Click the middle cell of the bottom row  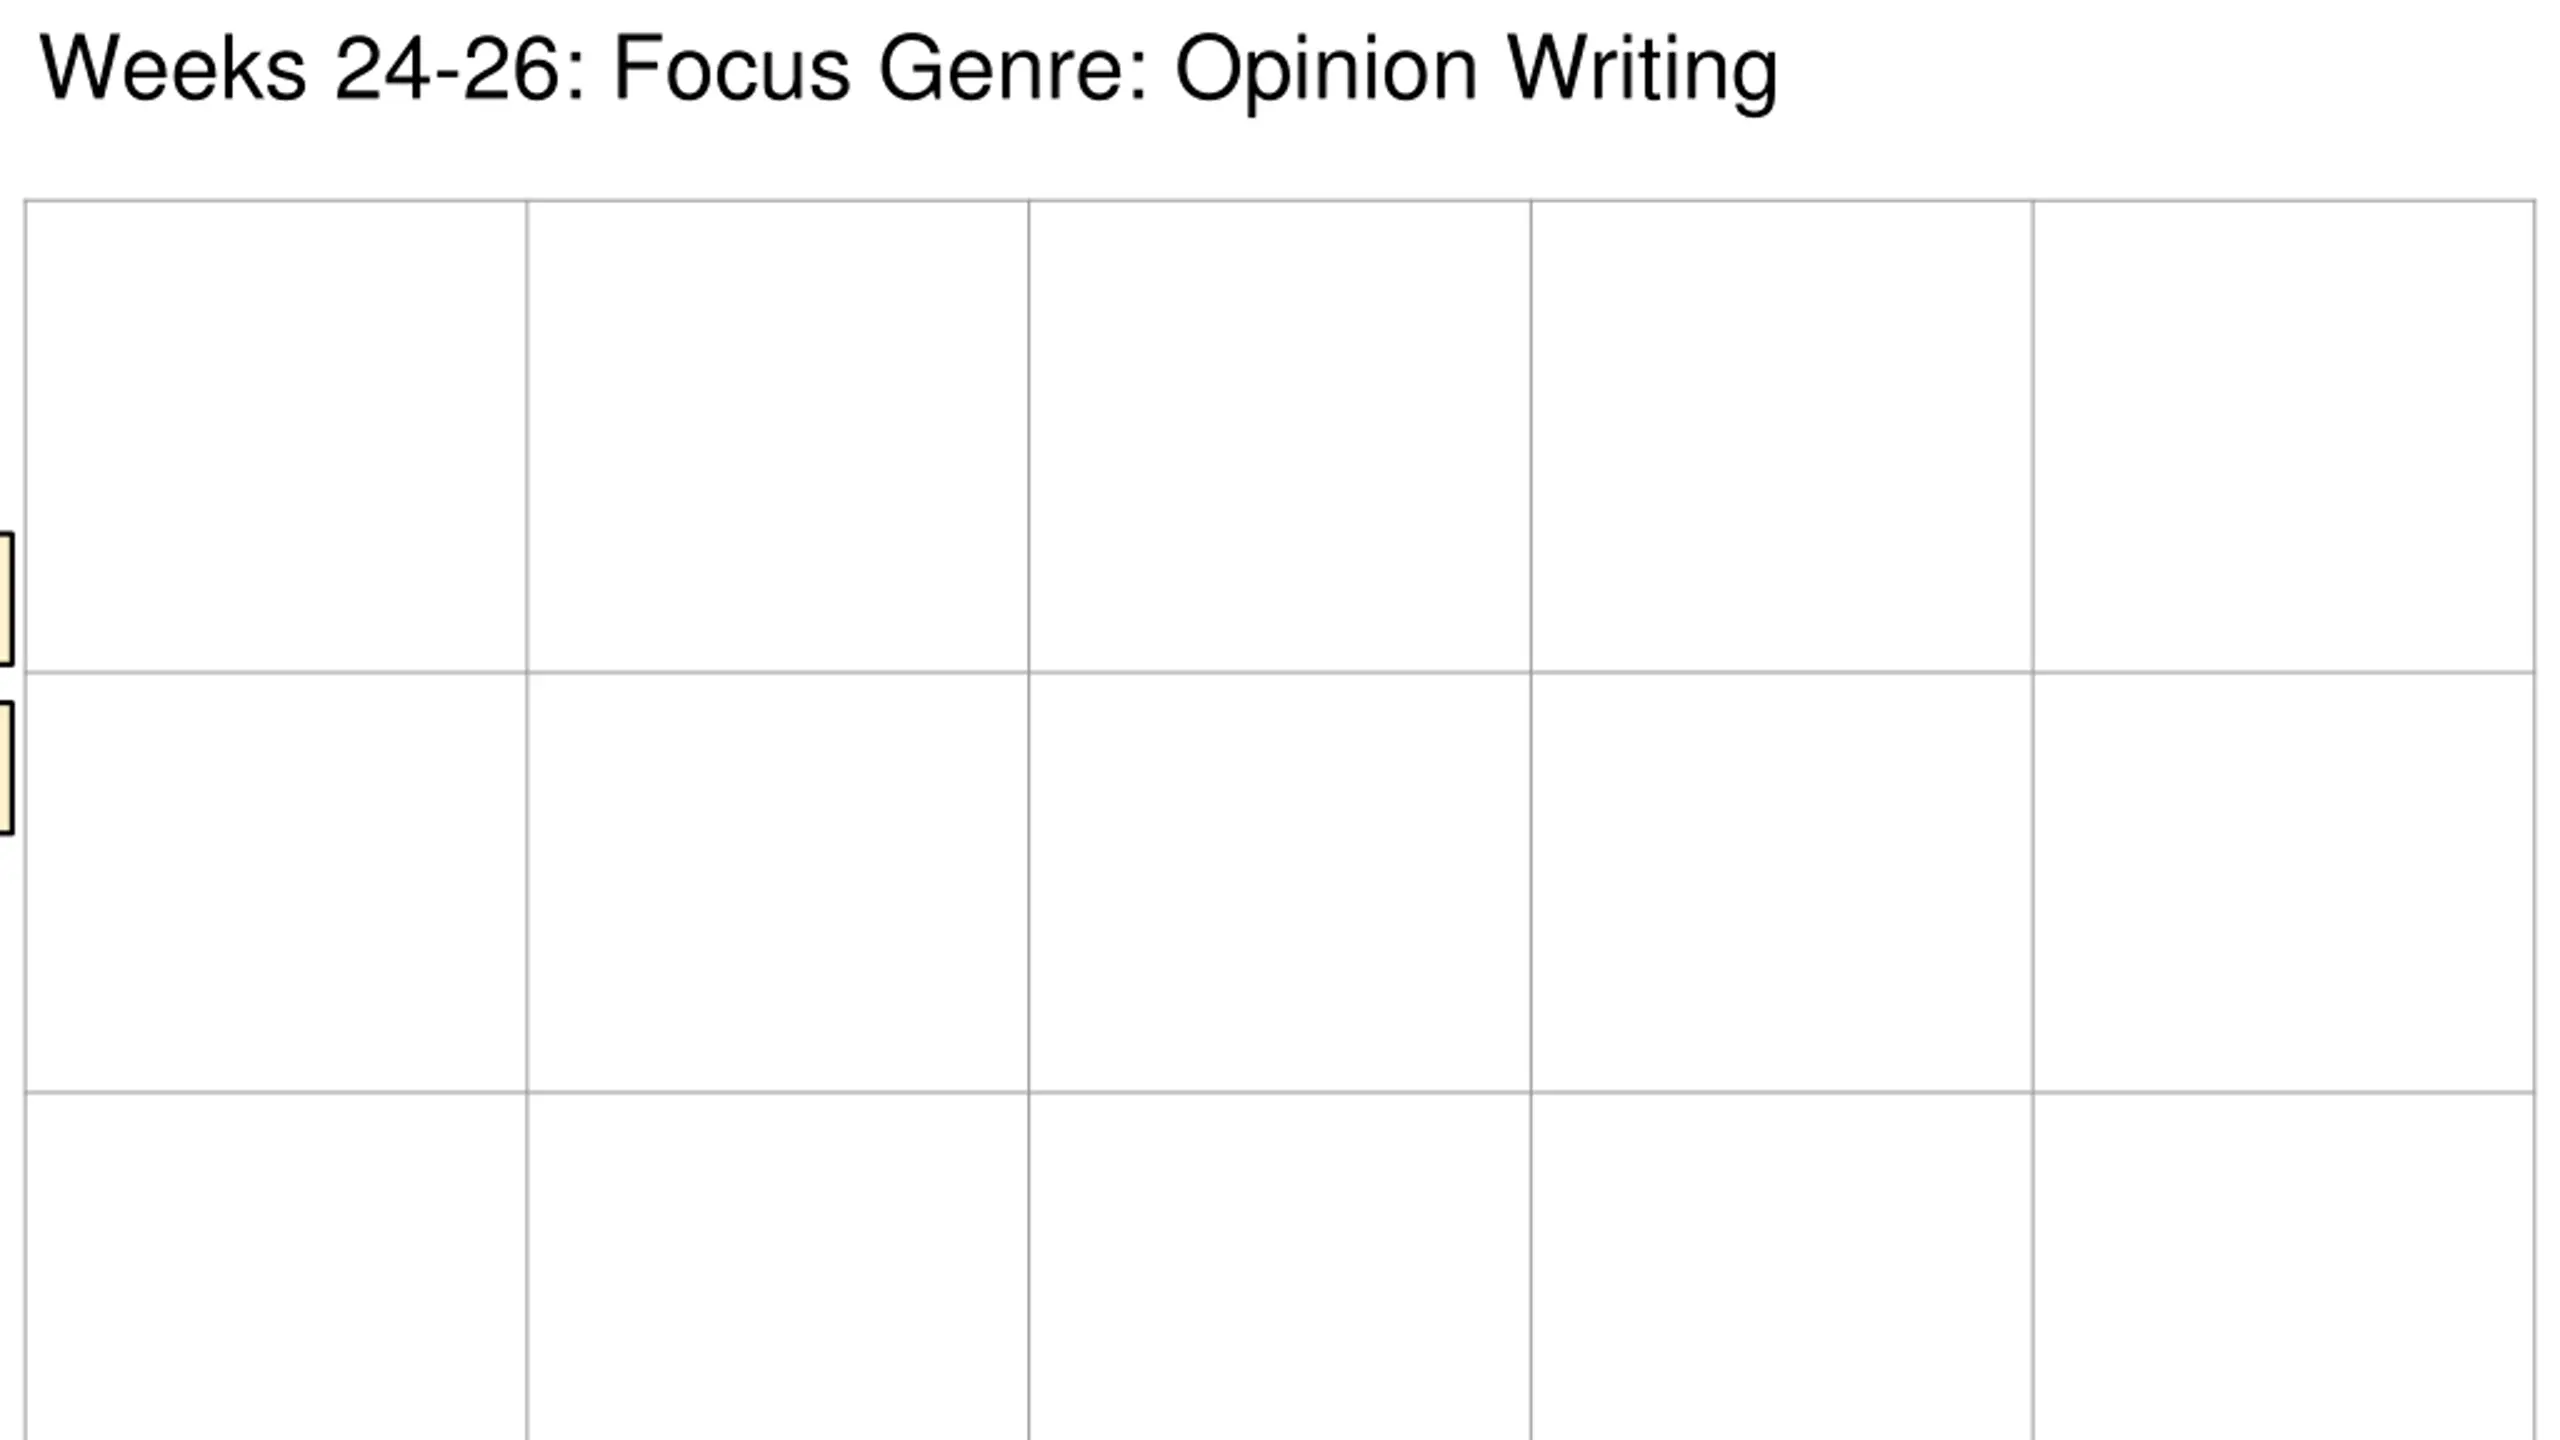point(1280,1267)
